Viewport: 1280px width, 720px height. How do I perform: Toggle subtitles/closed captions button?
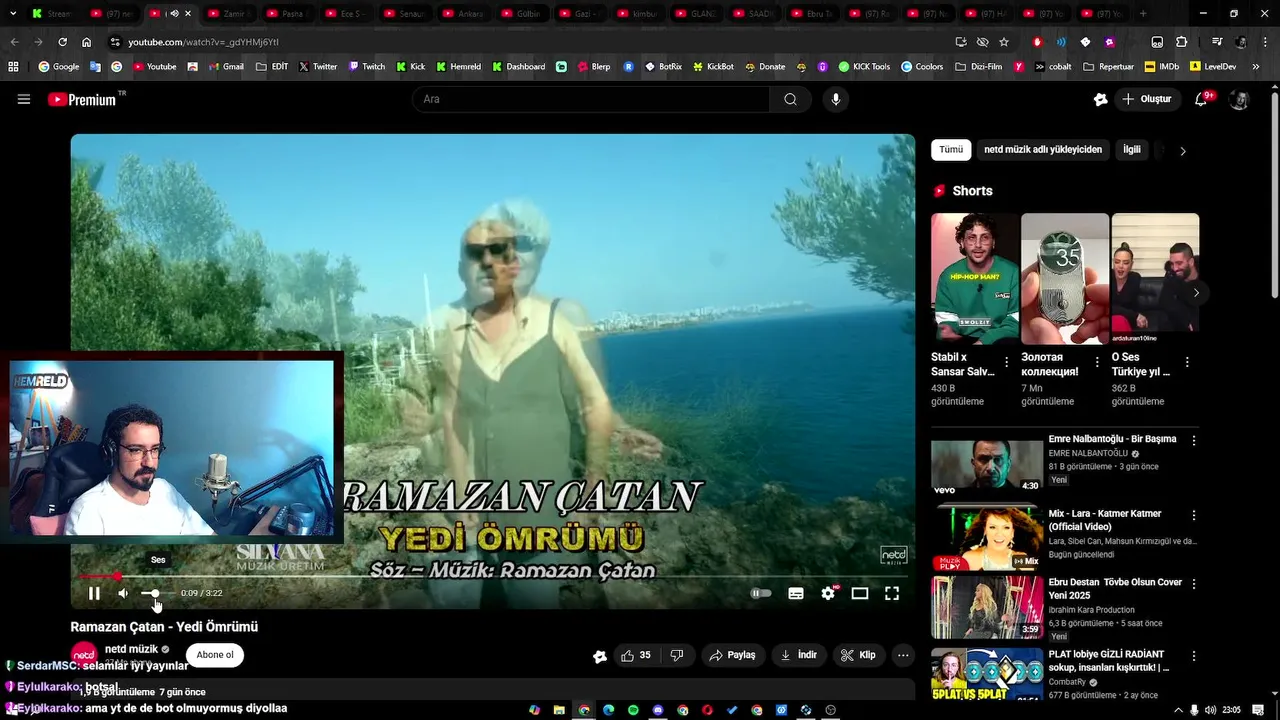tap(796, 593)
